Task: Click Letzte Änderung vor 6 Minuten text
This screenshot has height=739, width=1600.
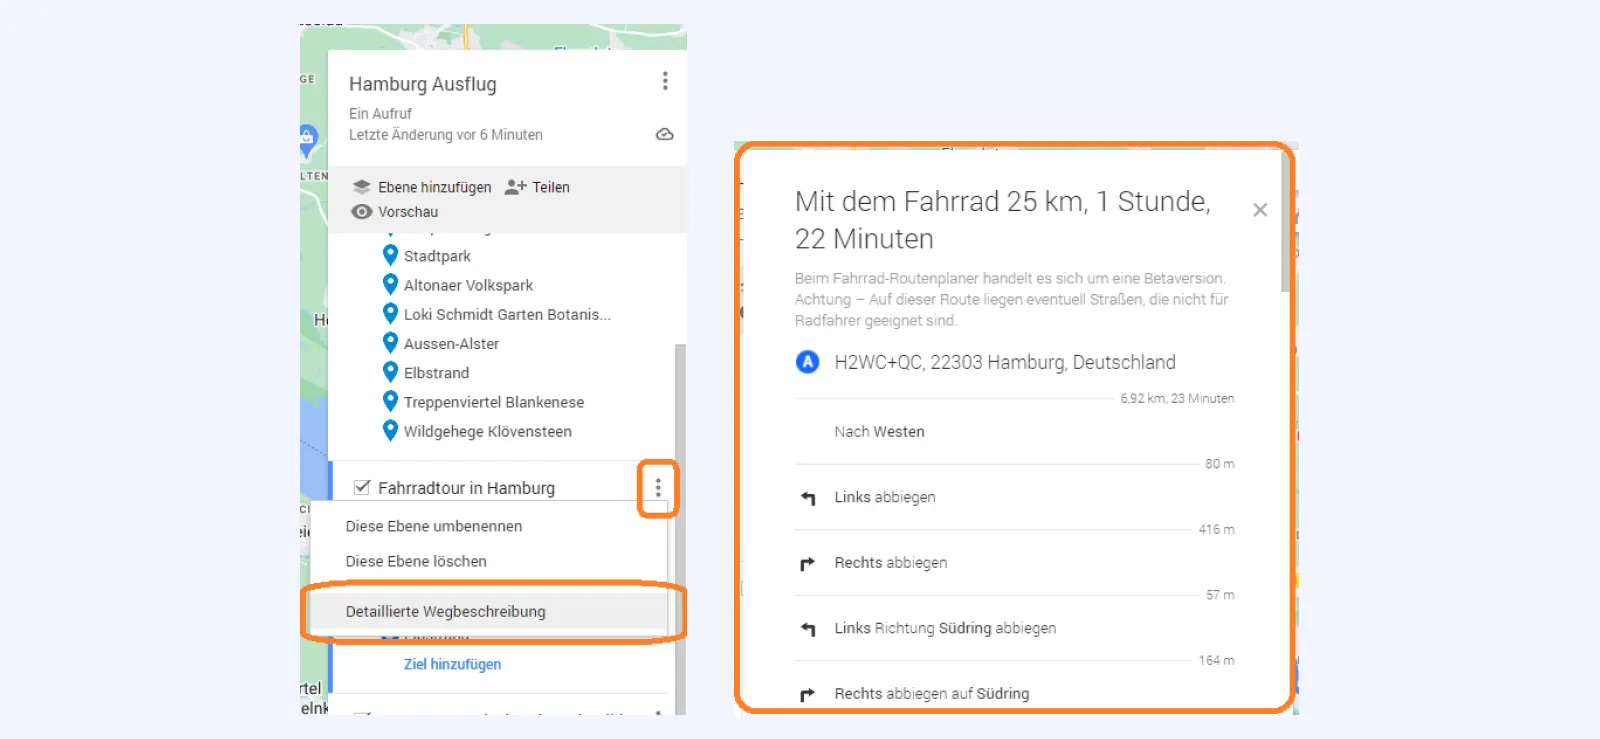Action: coord(446,135)
